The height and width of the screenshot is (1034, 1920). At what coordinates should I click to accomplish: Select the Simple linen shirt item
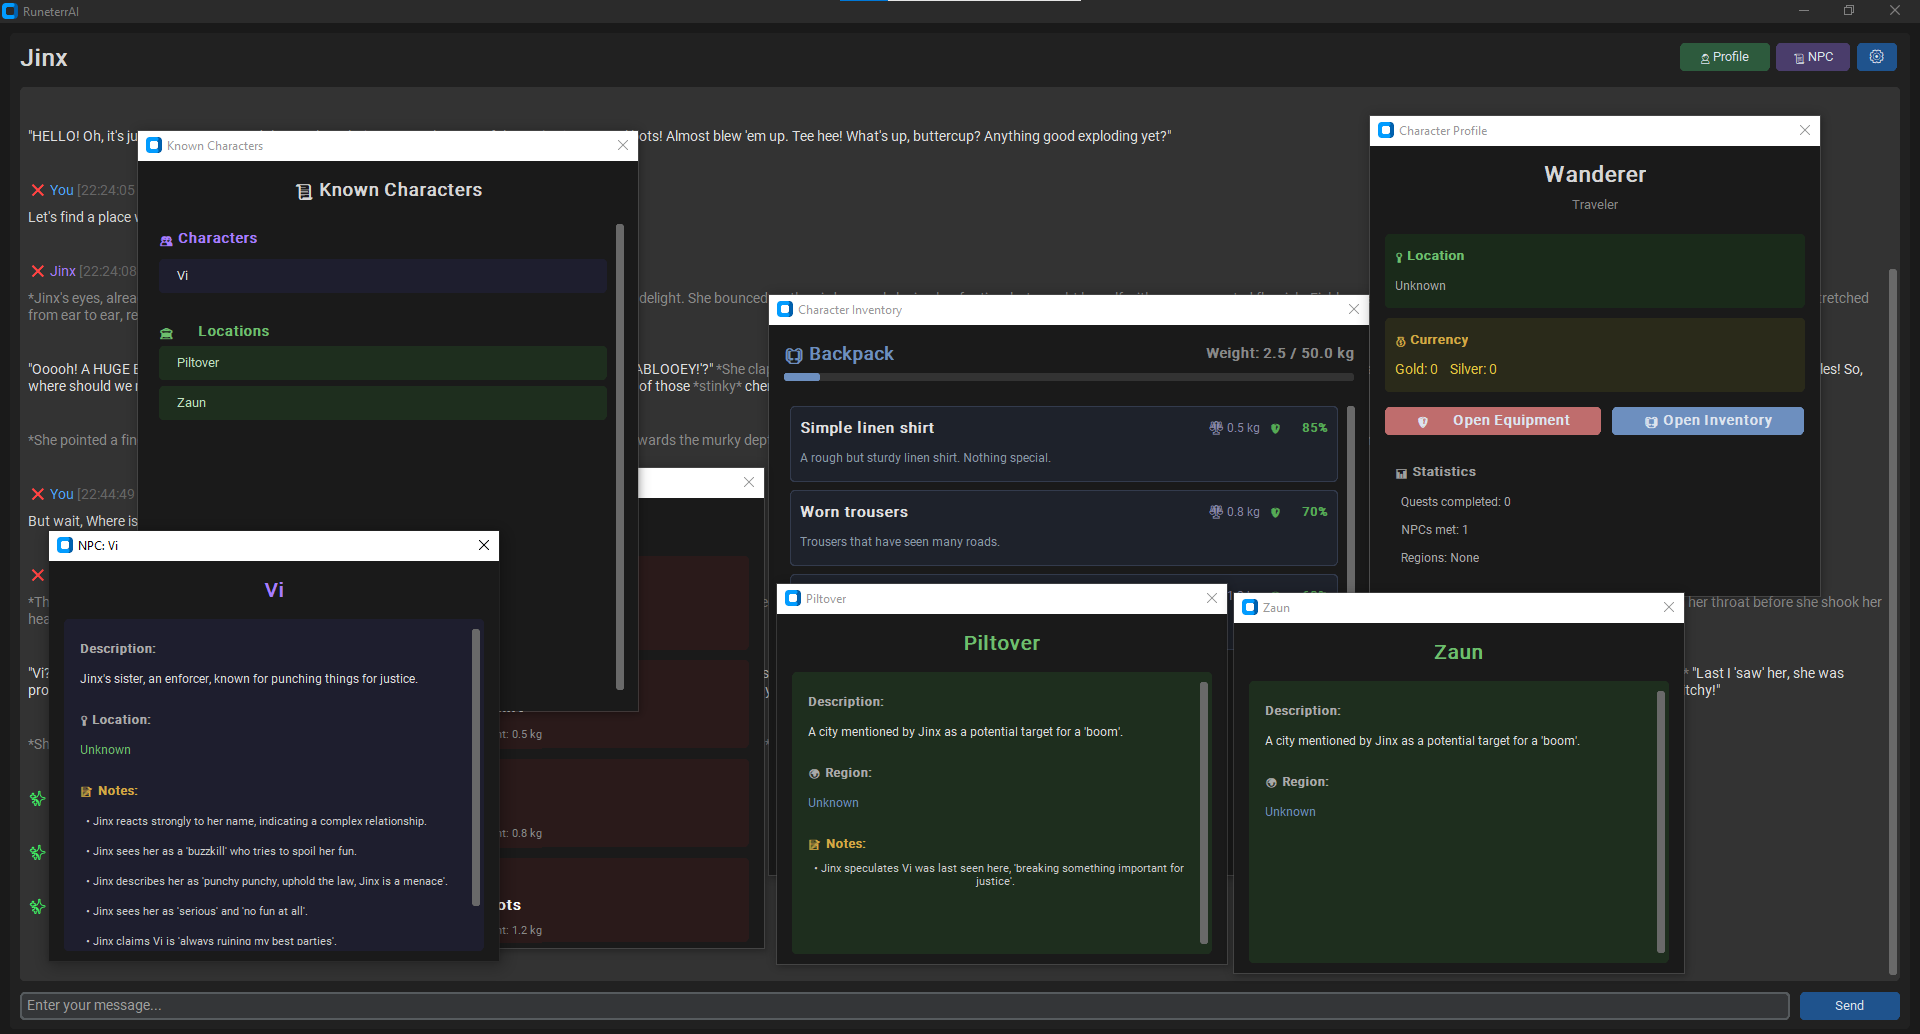pyautogui.click(x=1063, y=443)
